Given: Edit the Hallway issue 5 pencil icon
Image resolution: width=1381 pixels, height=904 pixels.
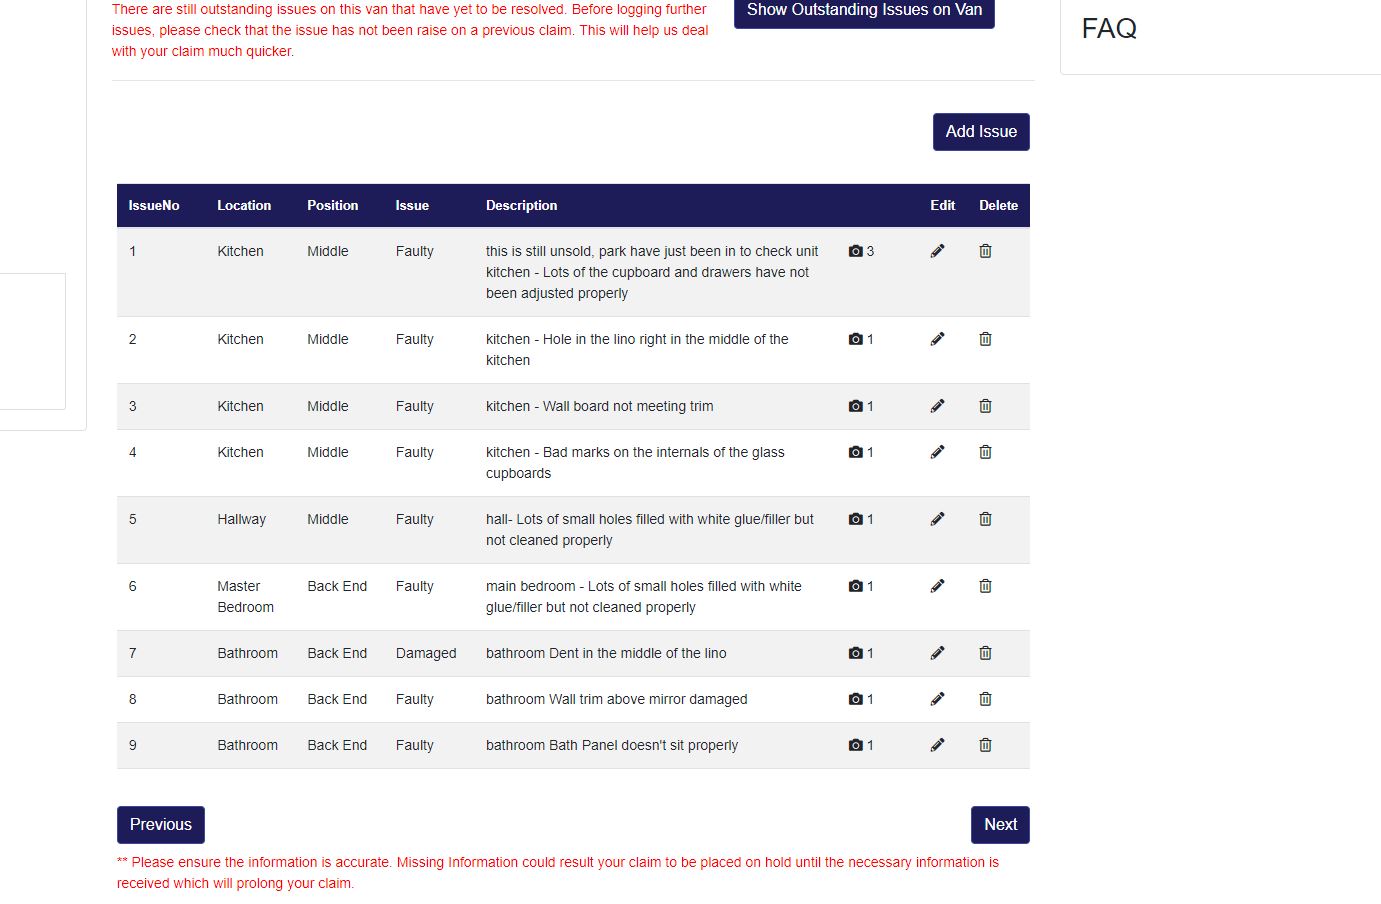Looking at the screenshot, I should coord(937,519).
